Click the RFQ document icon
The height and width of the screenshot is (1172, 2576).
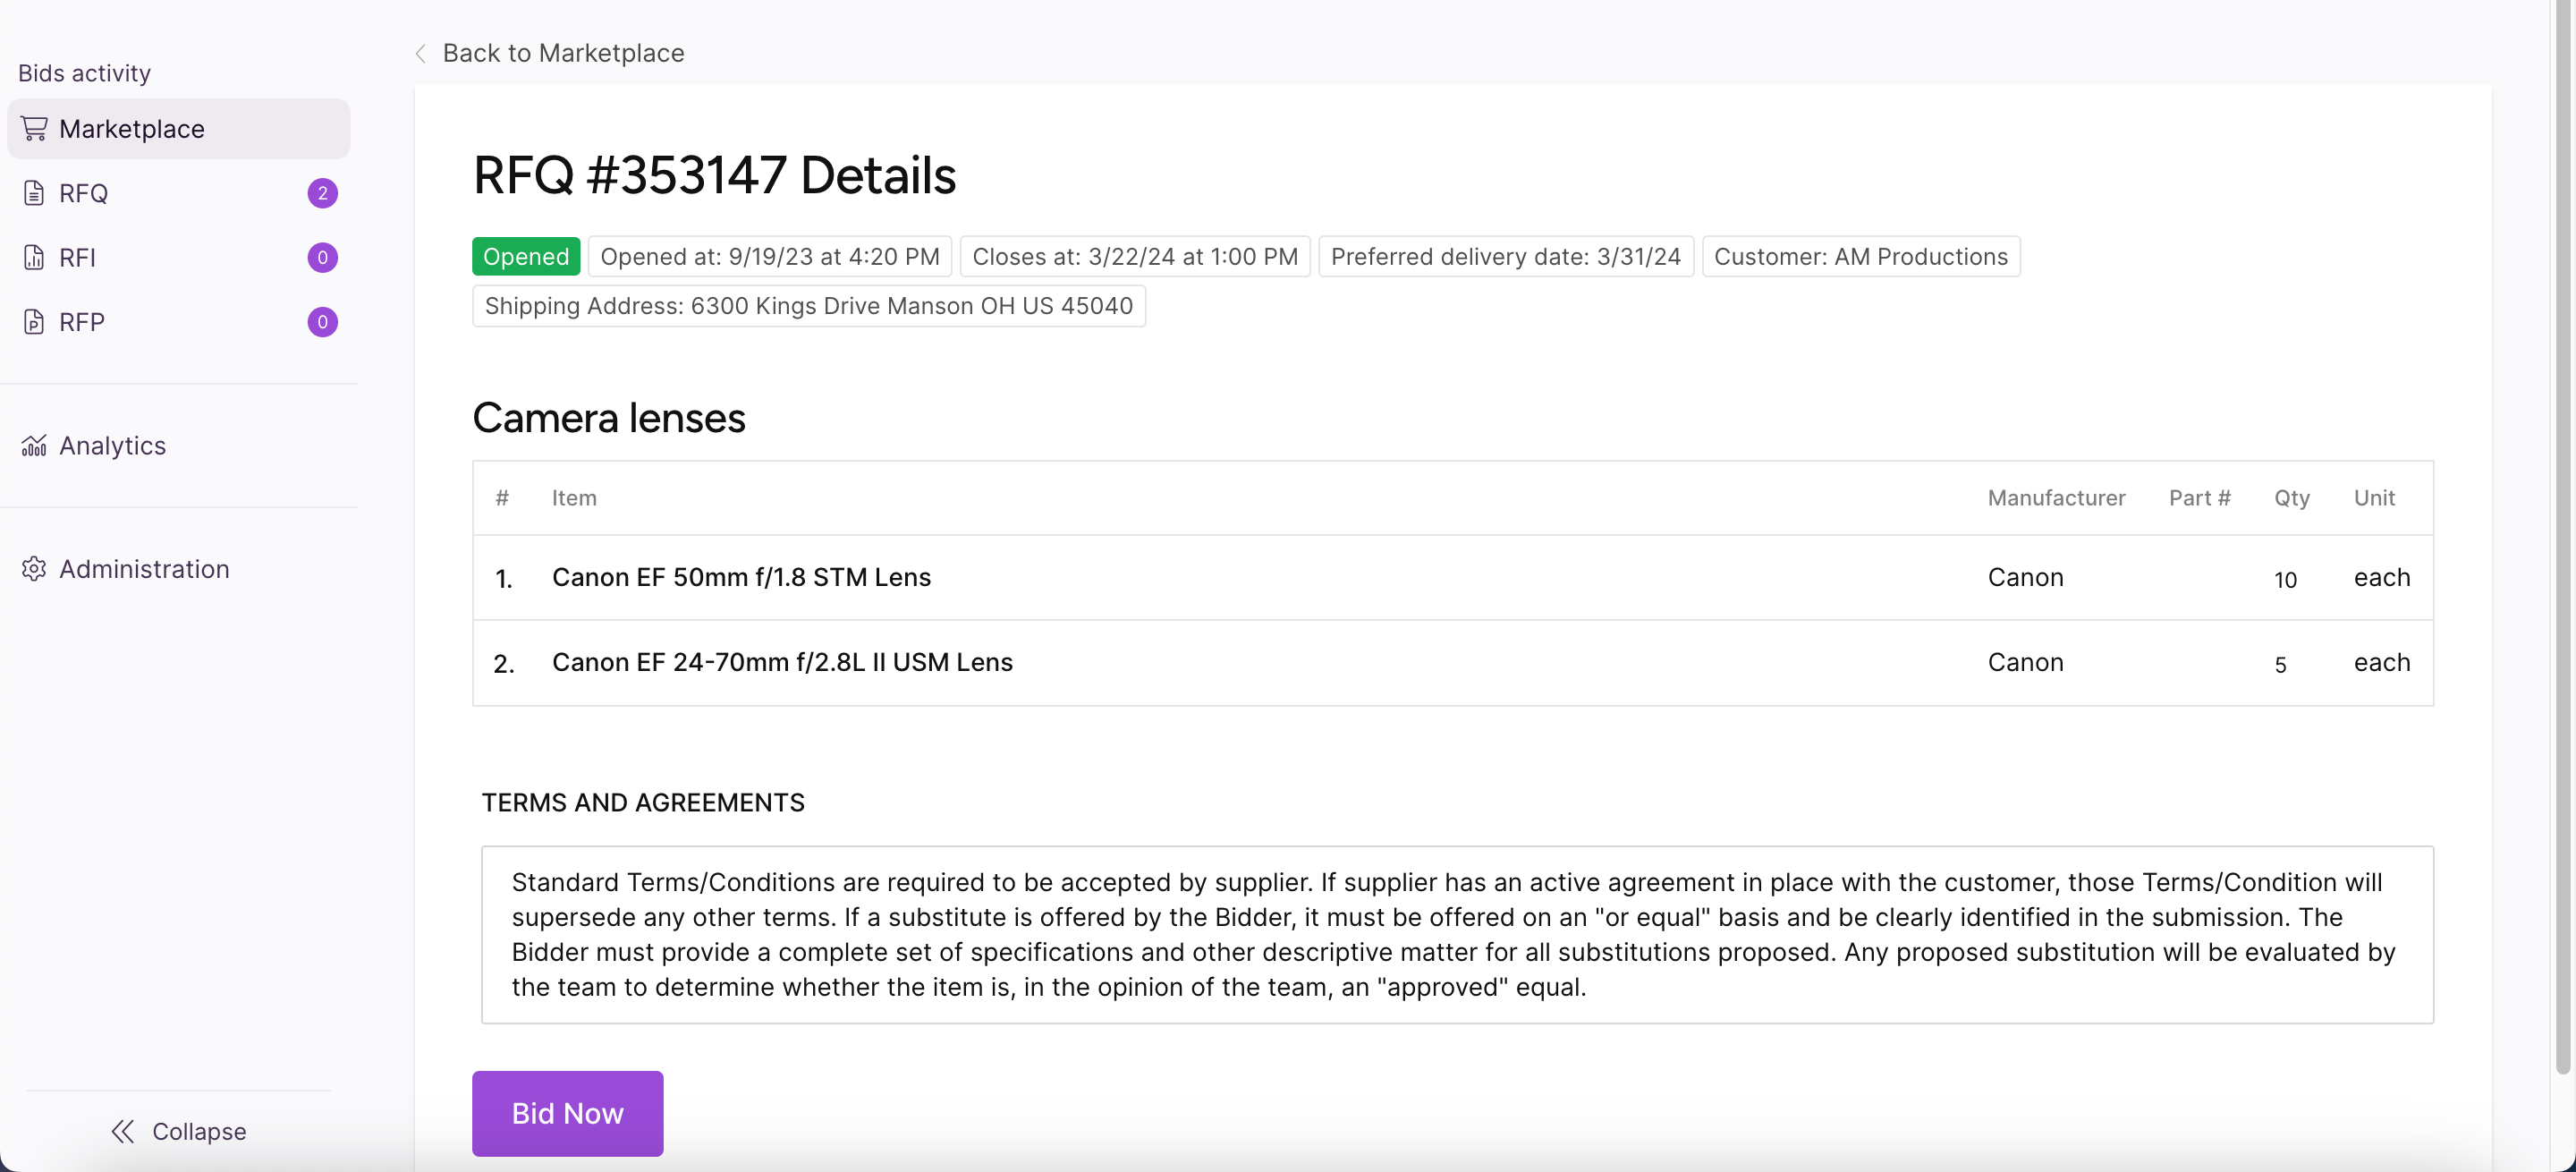34,193
